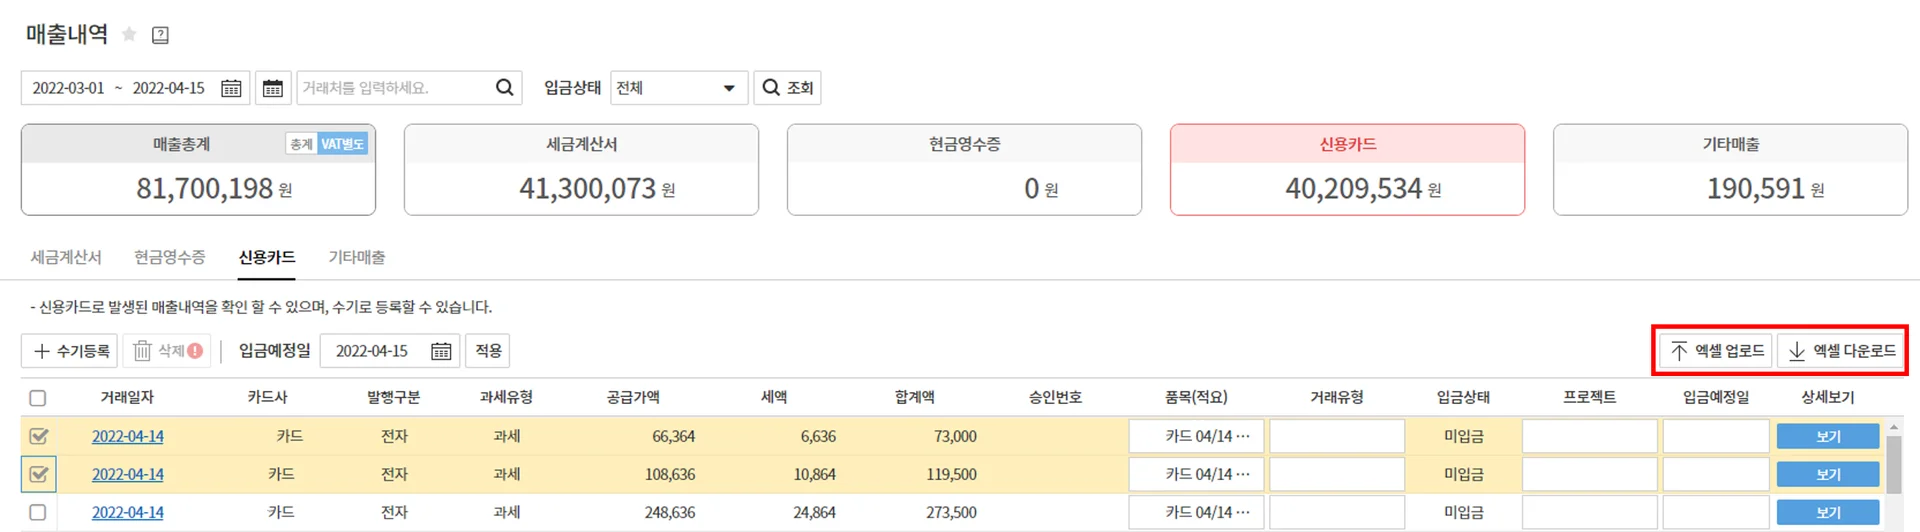Open the help icon next to the title
The height and width of the screenshot is (532, 1920).
pyautogui.click(x=160, y=35)
